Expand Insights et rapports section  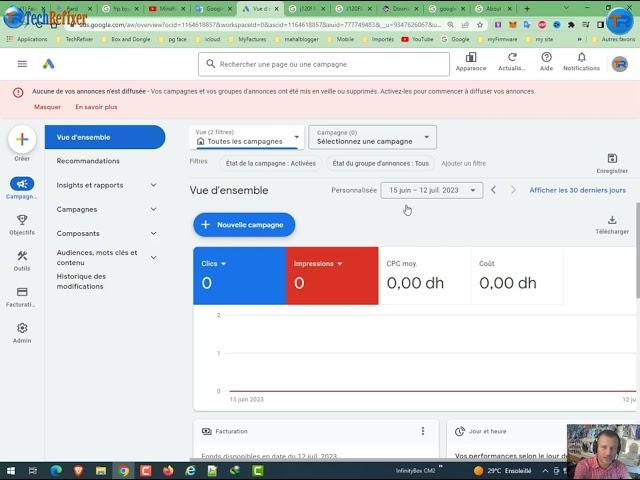[x=153, y=185]
